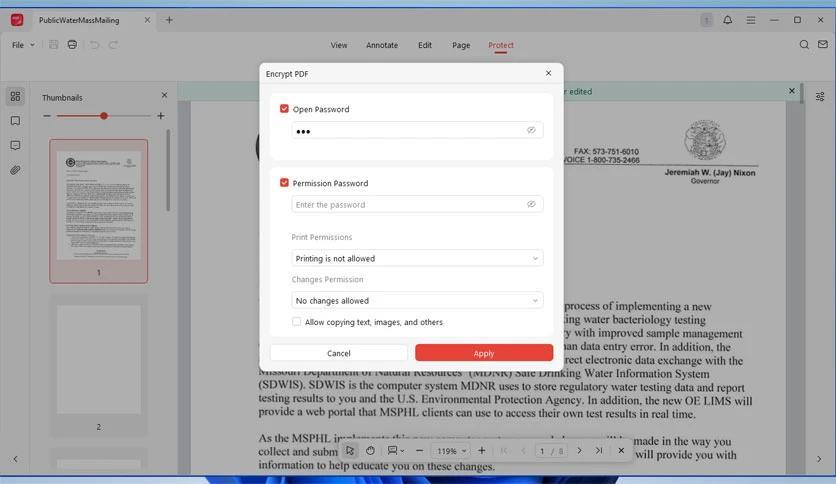Jump to the last page arrow
The image size is (836, 484).
(x=599, y=450)
